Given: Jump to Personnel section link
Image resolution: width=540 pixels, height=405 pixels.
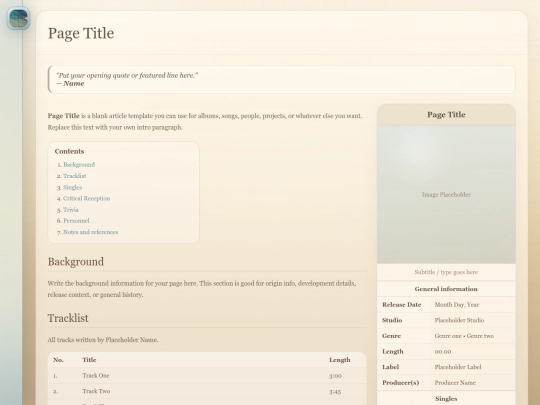Looking at the screenshot, I should (76, 221).
